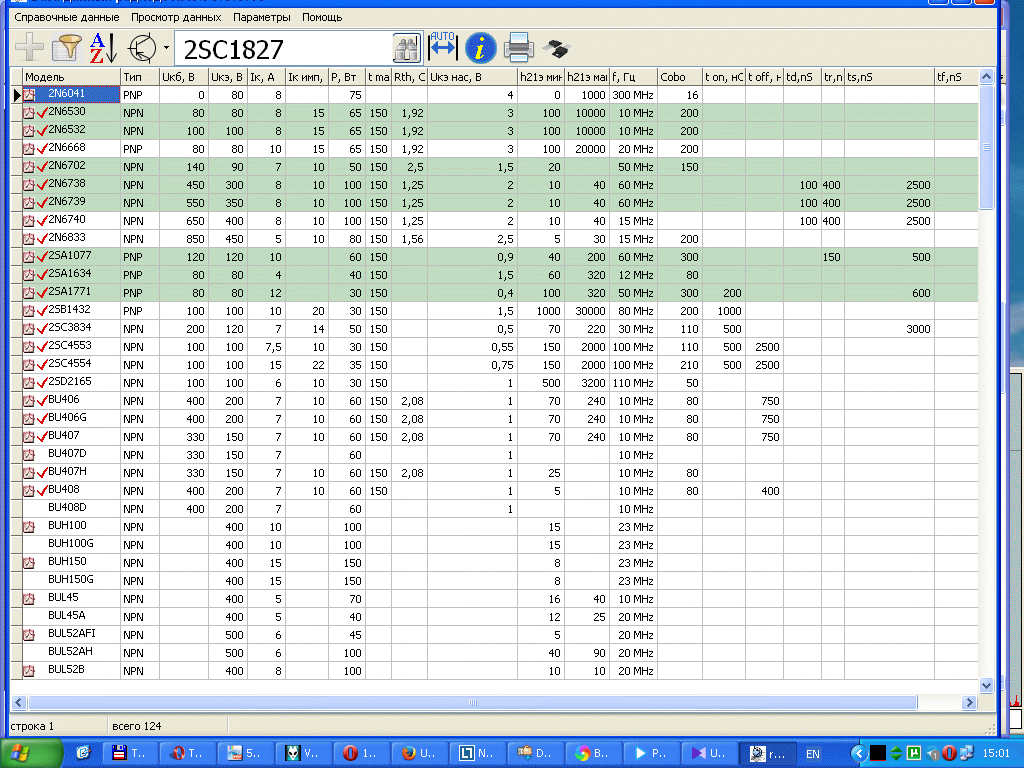Click the grey plus add-record icon
Viewport: 1024px width, 768px height.
[x=29, y=48]
